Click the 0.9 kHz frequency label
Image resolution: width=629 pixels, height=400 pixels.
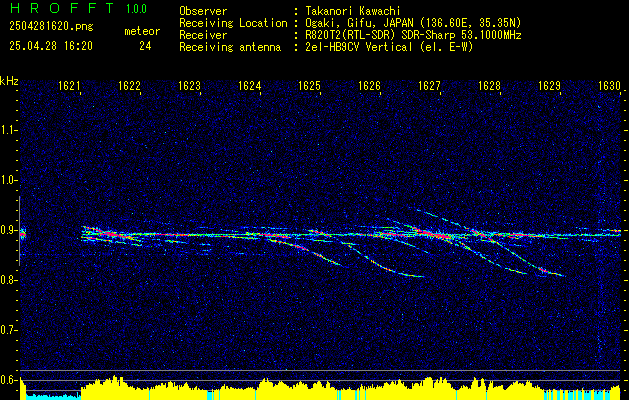coord(7,230)
